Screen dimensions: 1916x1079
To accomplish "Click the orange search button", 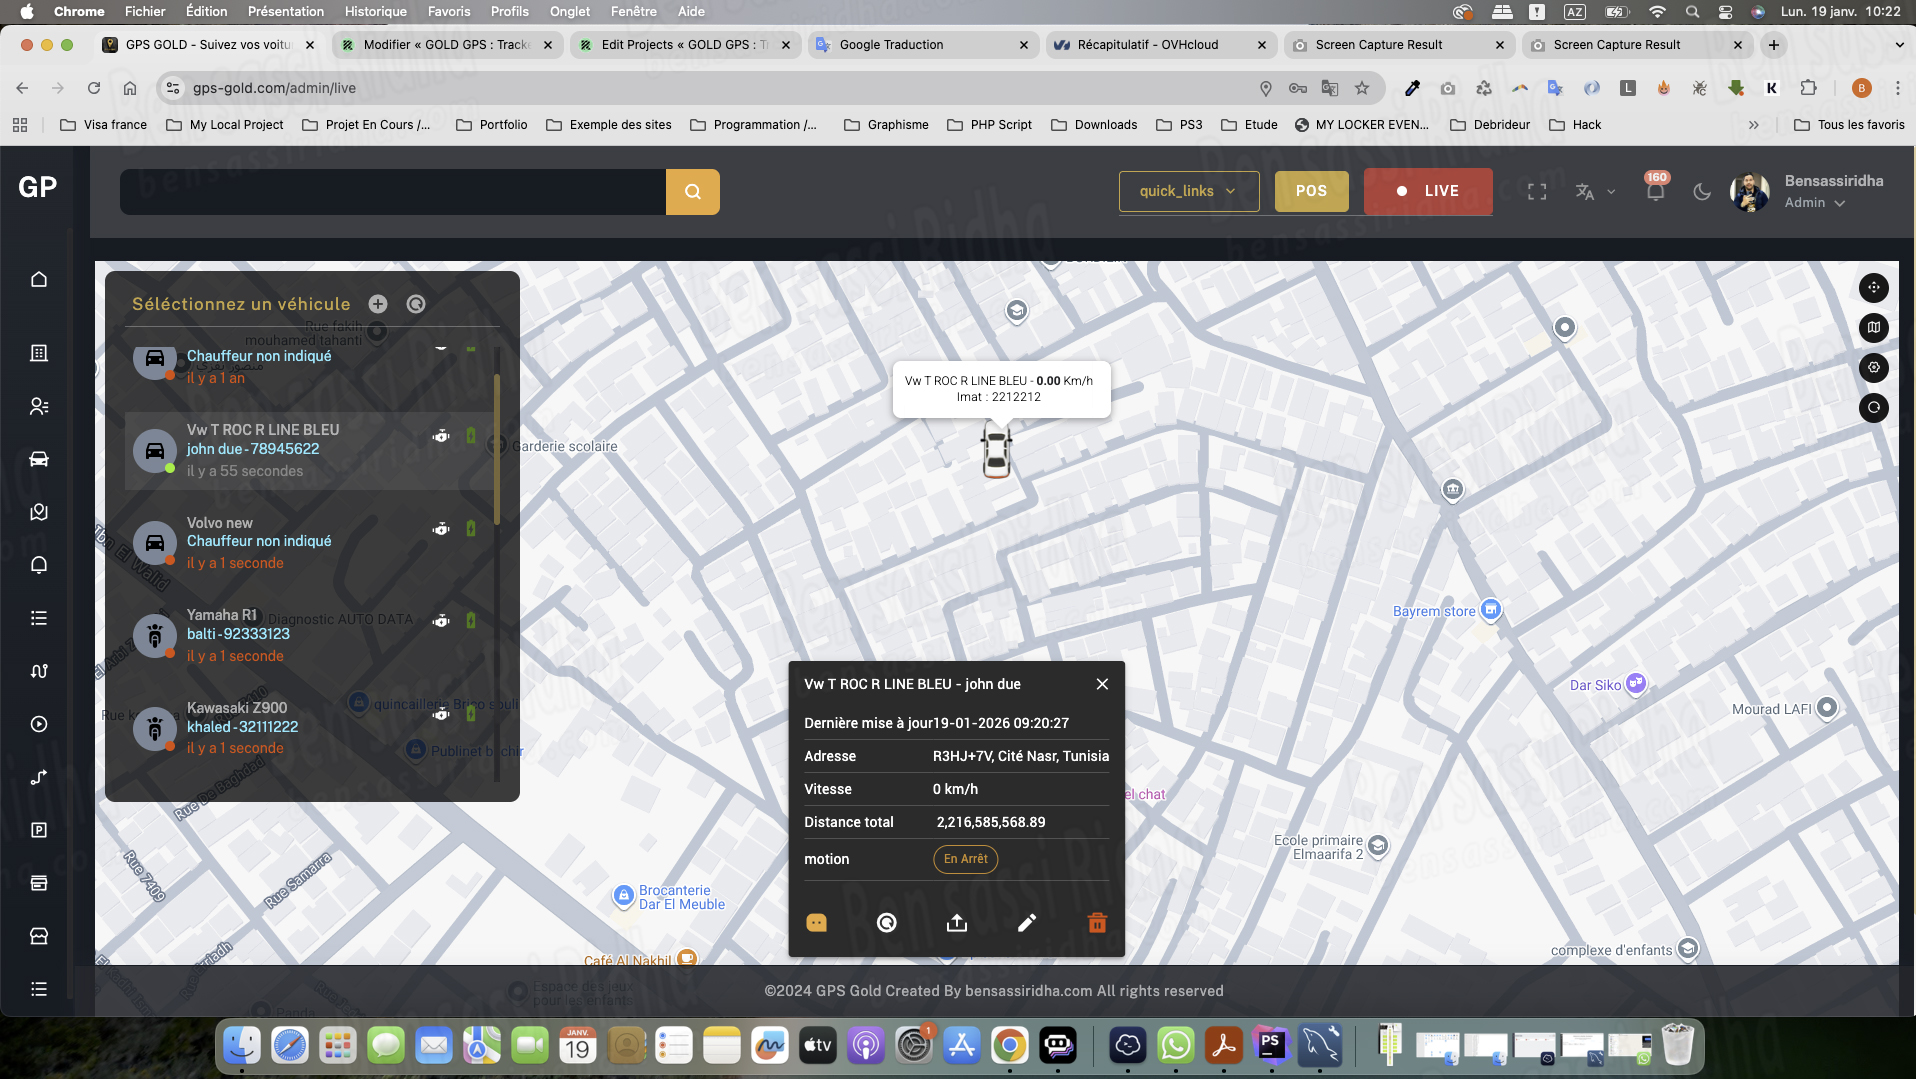I will pyautogui.click(x=692, y=192).
